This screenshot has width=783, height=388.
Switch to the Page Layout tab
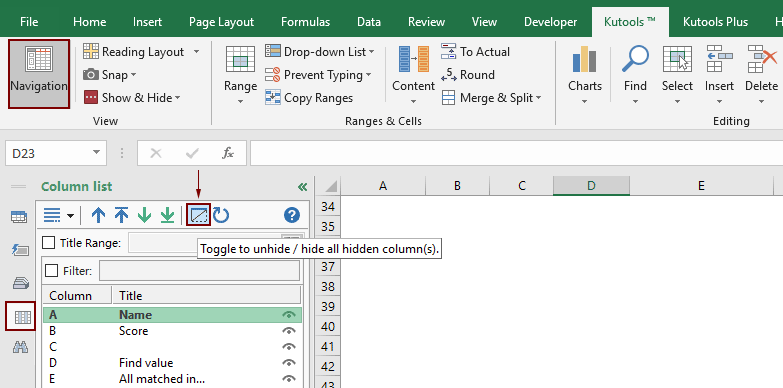point(221,22)
